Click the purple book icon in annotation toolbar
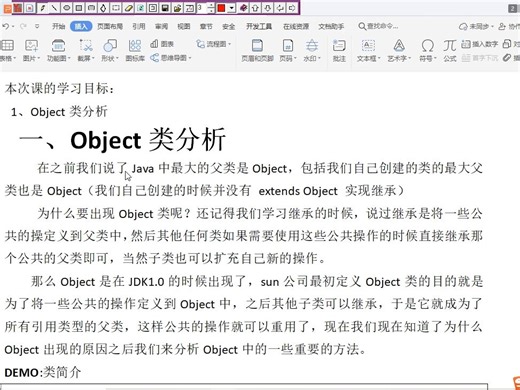Viewport: 520px width, 390px height. click(x=244, y=8)
